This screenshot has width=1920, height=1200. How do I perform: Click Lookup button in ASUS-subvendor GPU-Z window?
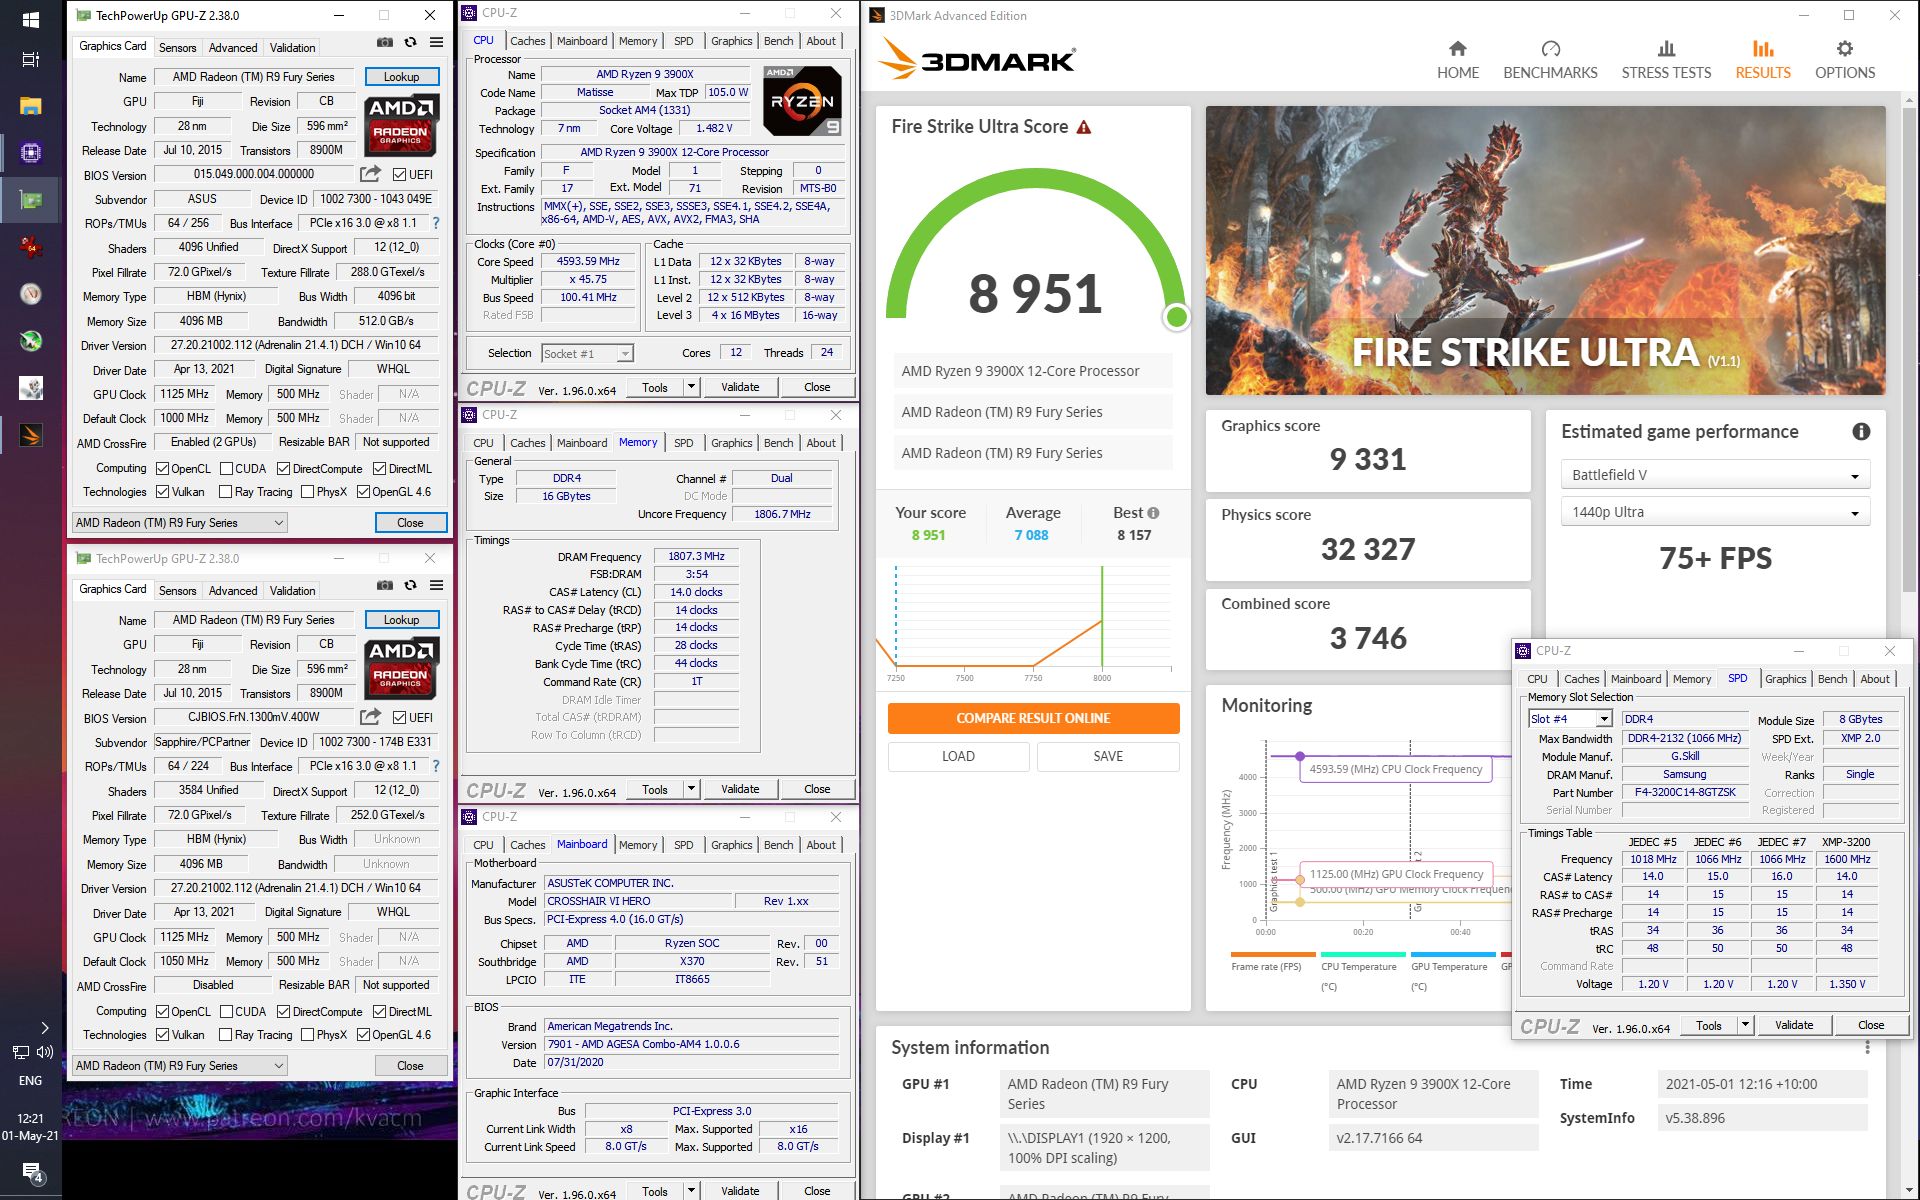pyautogui.click(x=401, y=77)
